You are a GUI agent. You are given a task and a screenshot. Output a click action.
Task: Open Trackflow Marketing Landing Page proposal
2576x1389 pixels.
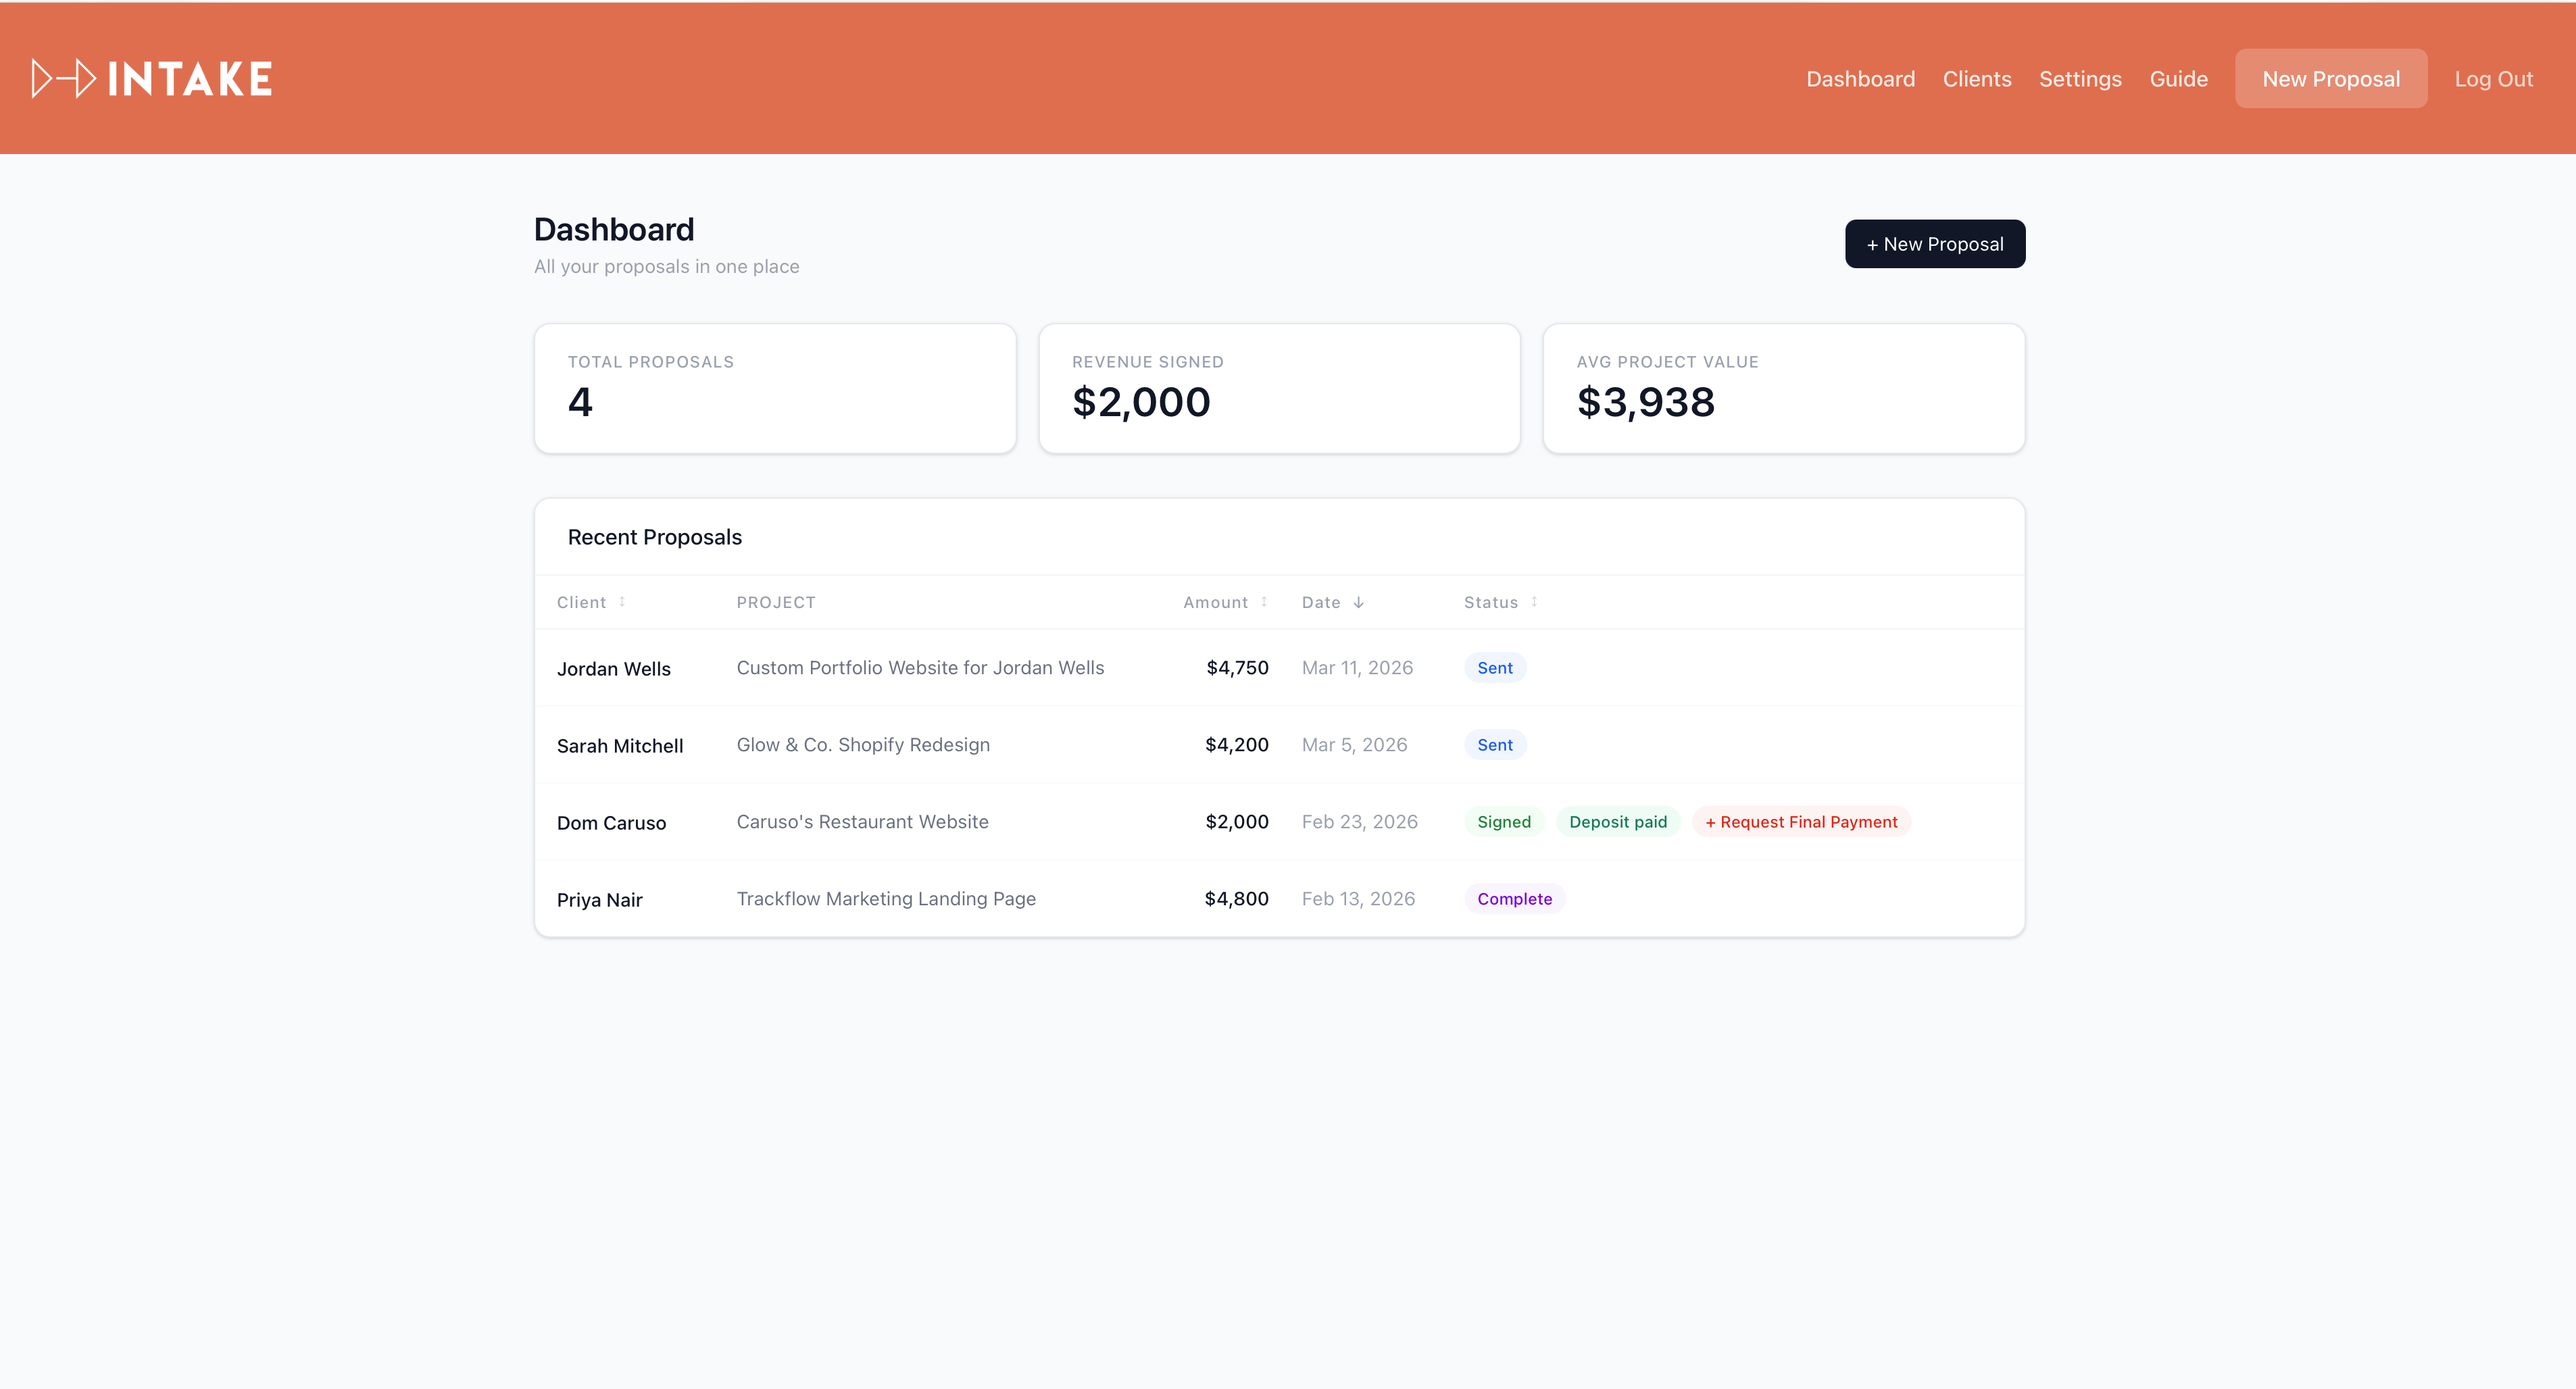(885, 899)
